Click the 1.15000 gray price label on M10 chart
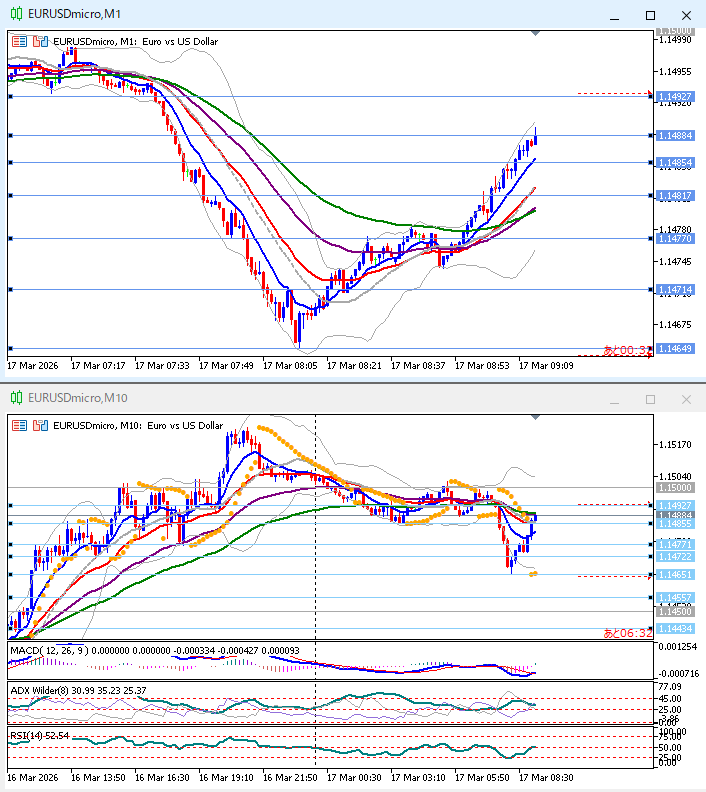The image size is (706, 792). pyautogui.click(x=676, y=487)
